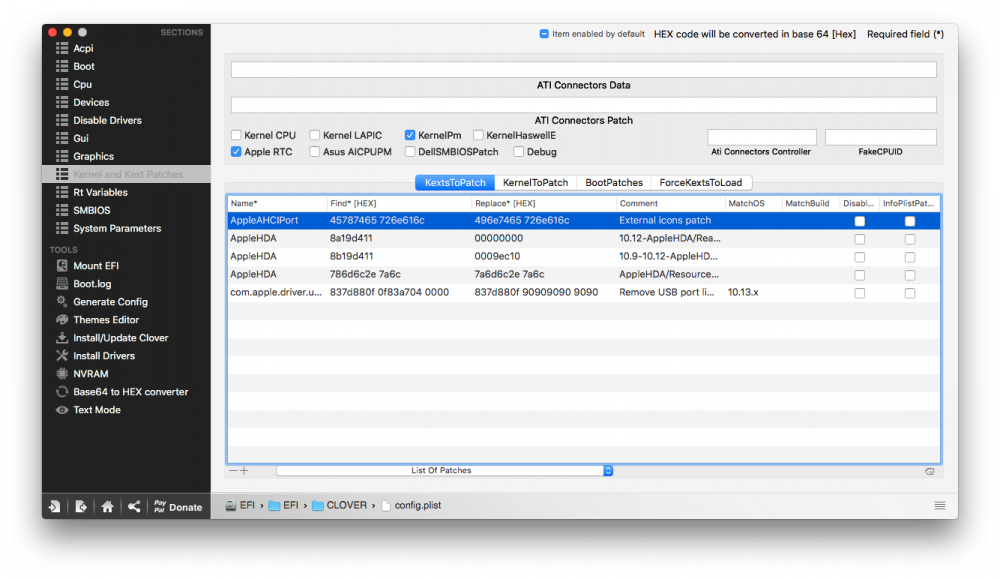Enable the Kernel CPU checkbox

click(236, 135)
